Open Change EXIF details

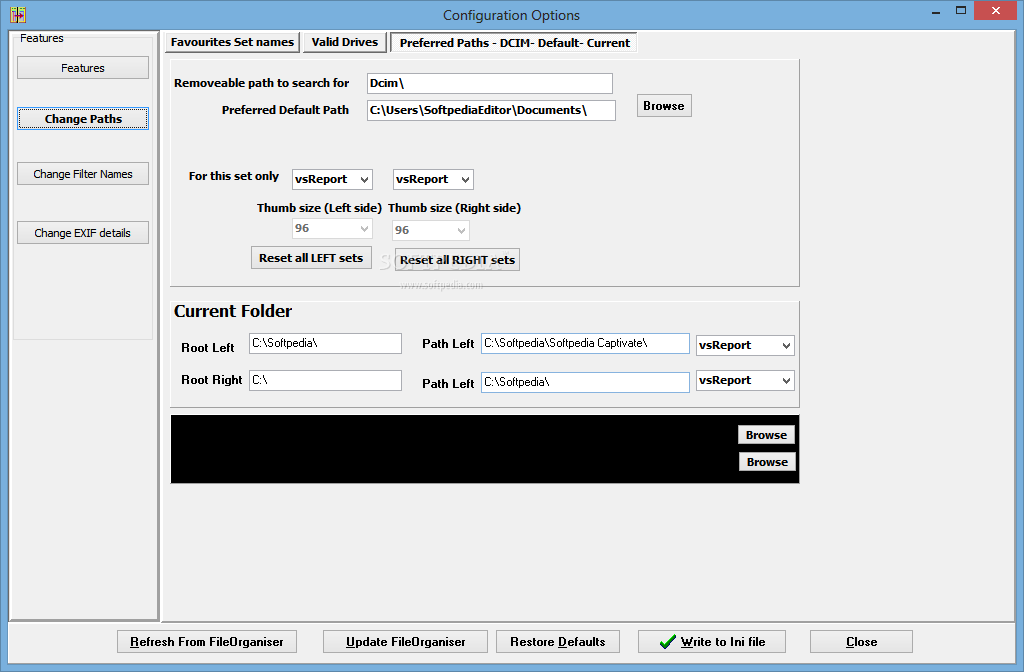pyautogui.click(x=83, y=232)
